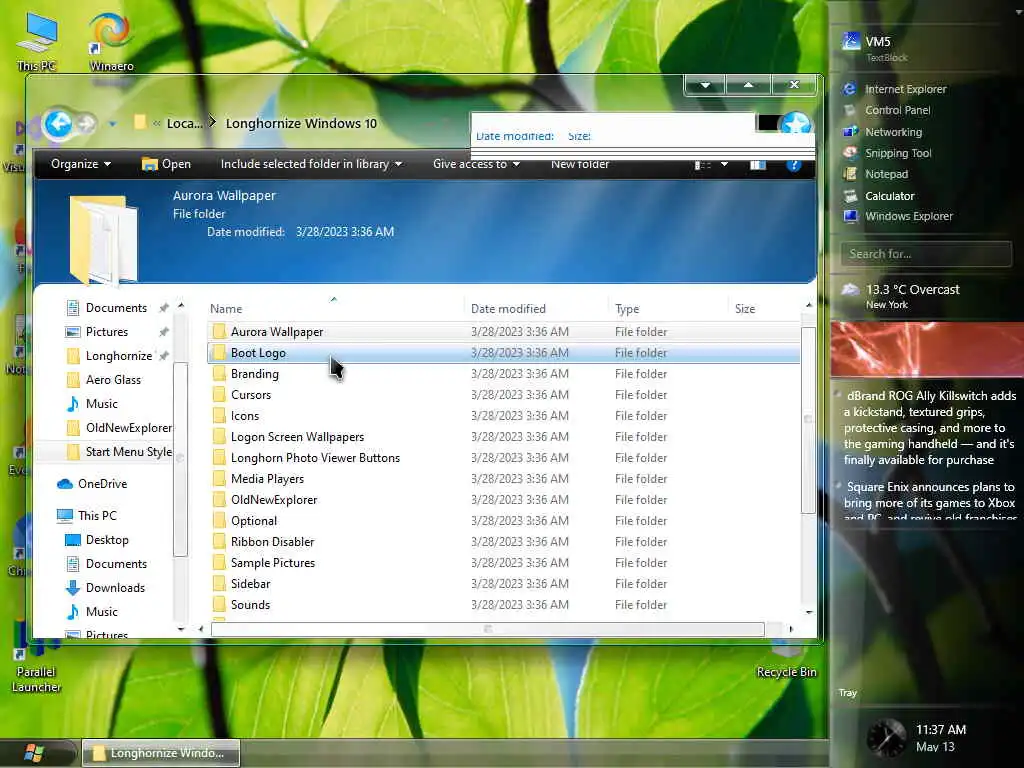Select the Media Players folder
Image resolution: width=1024 pixels, height=768 pixels.
tap(504, 479)
